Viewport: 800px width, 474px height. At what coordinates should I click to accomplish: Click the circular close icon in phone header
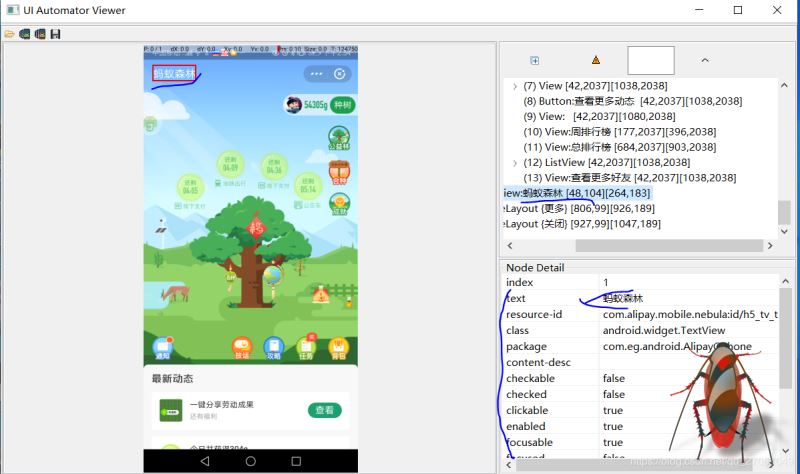point(339,74)
